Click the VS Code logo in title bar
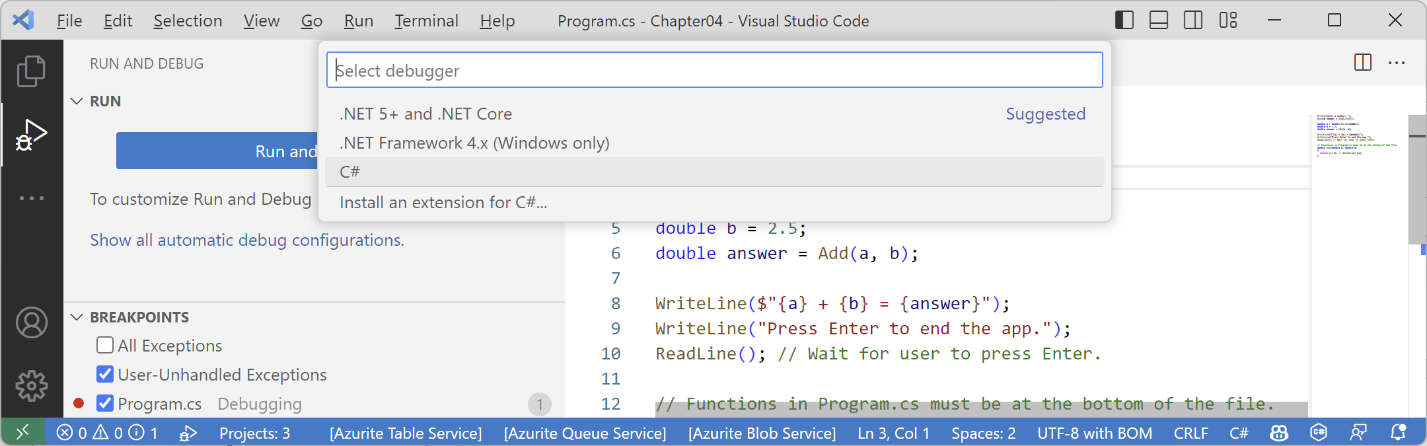The height and width of the screenshot is (446, 1427). (24, 20)
